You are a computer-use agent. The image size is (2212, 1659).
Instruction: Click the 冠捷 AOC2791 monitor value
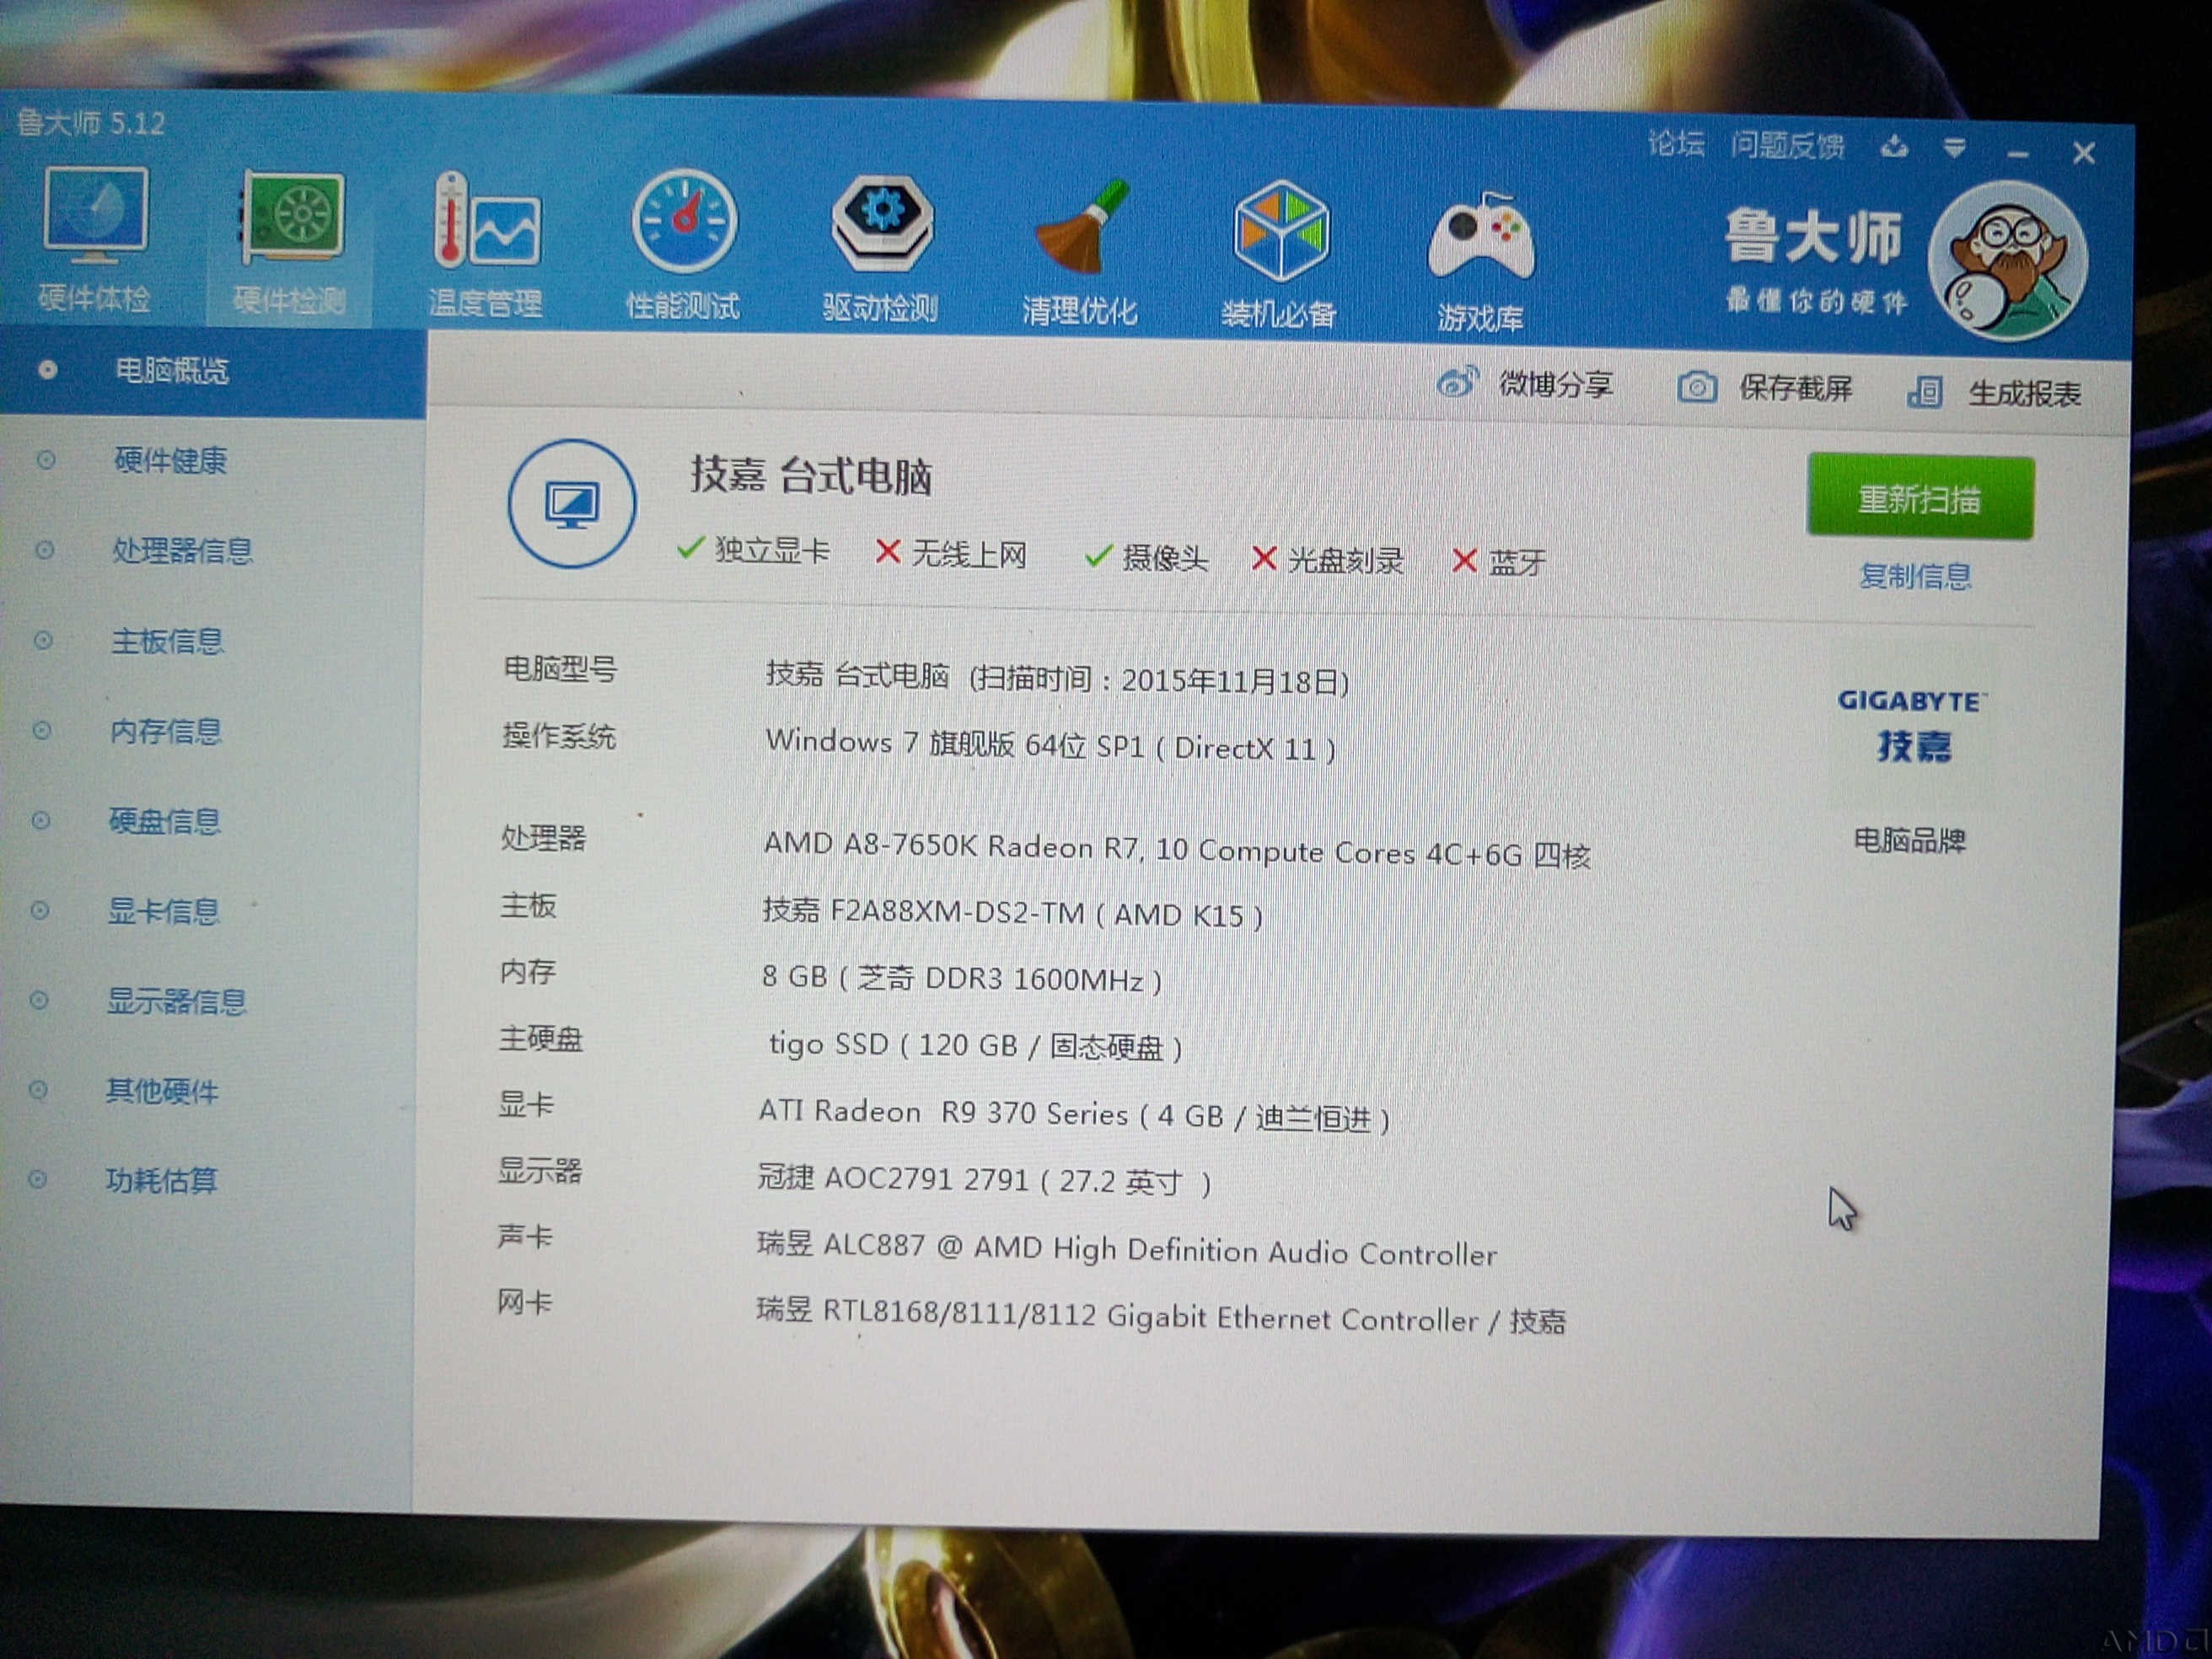pos(984,1181)
